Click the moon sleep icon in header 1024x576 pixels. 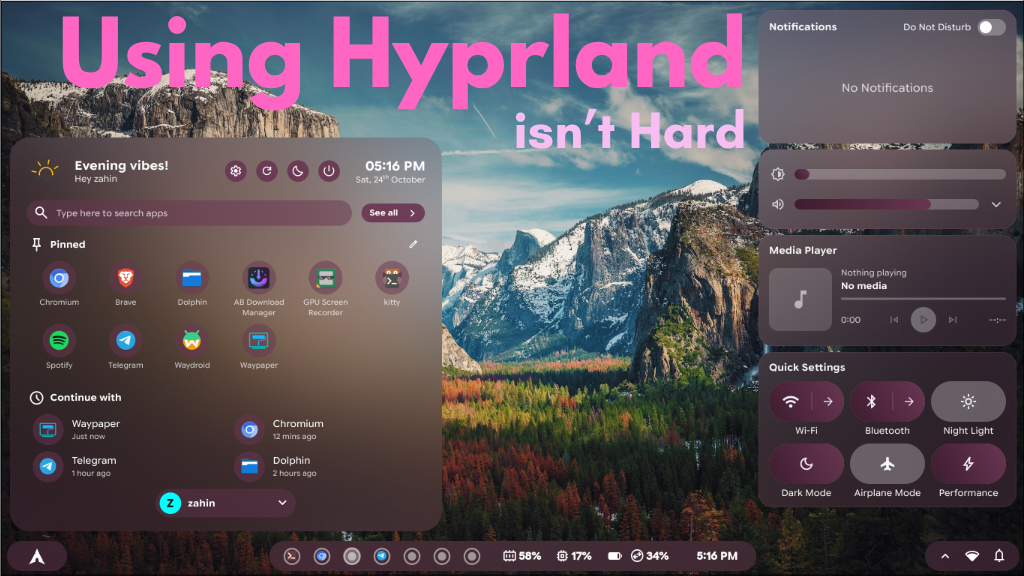click(x=298, y=171)
